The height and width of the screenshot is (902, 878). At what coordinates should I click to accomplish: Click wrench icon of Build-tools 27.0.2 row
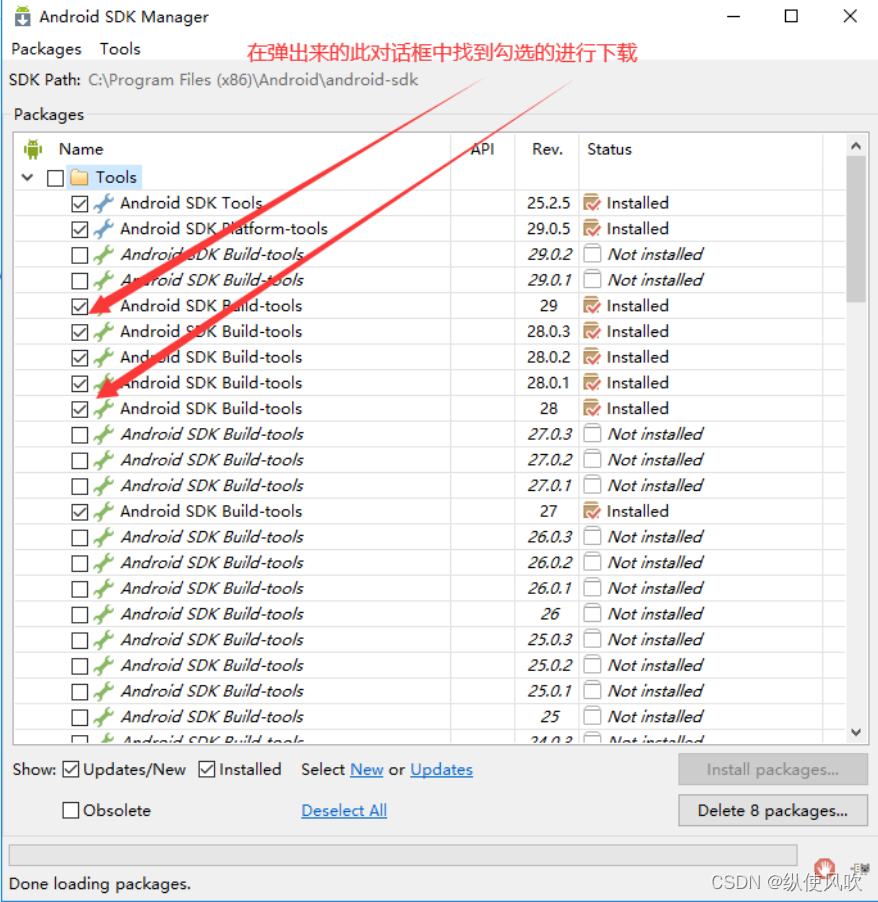(104, 460)
